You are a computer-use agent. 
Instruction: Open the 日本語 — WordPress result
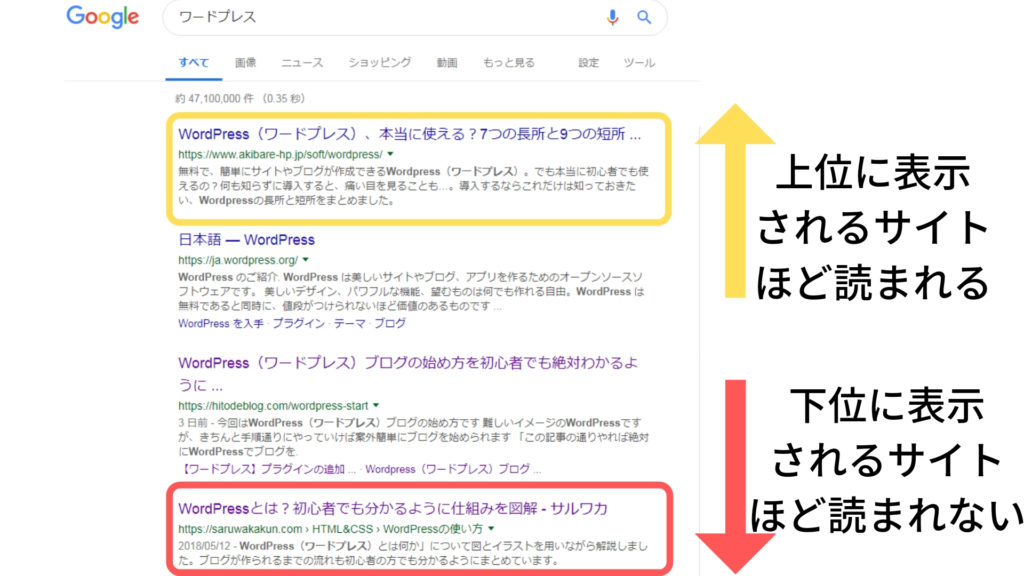[x=246, y=240]
